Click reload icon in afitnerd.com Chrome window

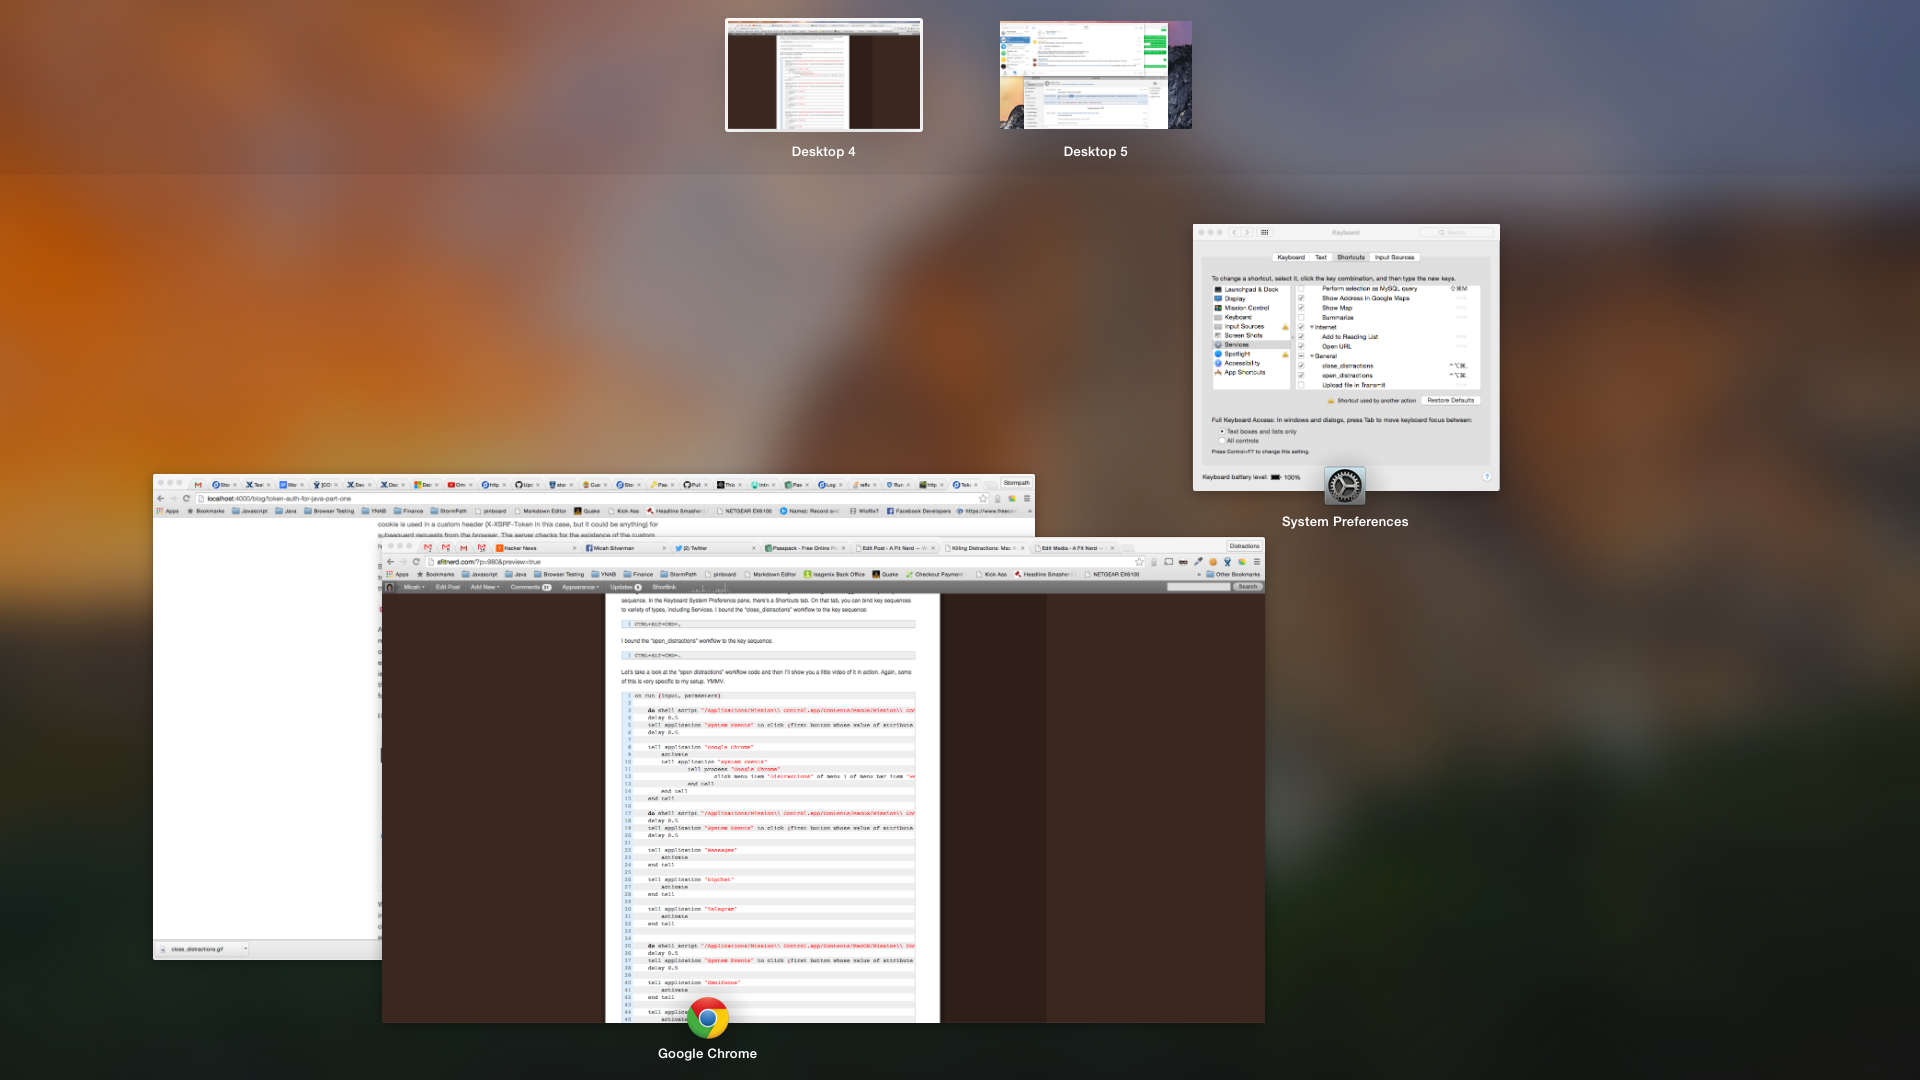tap(417, 562)
